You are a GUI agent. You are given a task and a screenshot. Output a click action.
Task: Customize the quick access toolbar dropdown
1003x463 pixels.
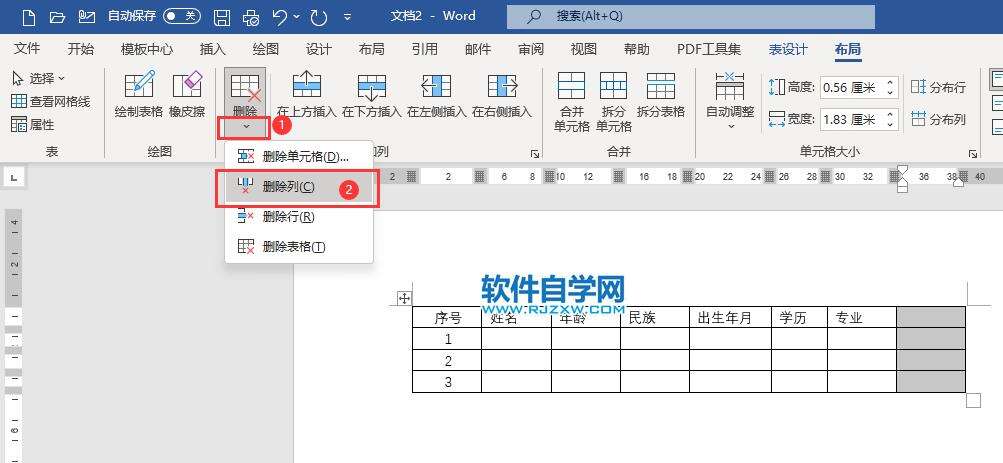[x=347, y=17]
